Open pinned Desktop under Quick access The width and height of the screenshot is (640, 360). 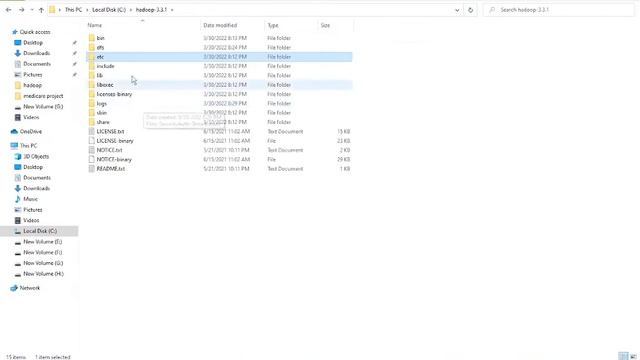[33, 42]
